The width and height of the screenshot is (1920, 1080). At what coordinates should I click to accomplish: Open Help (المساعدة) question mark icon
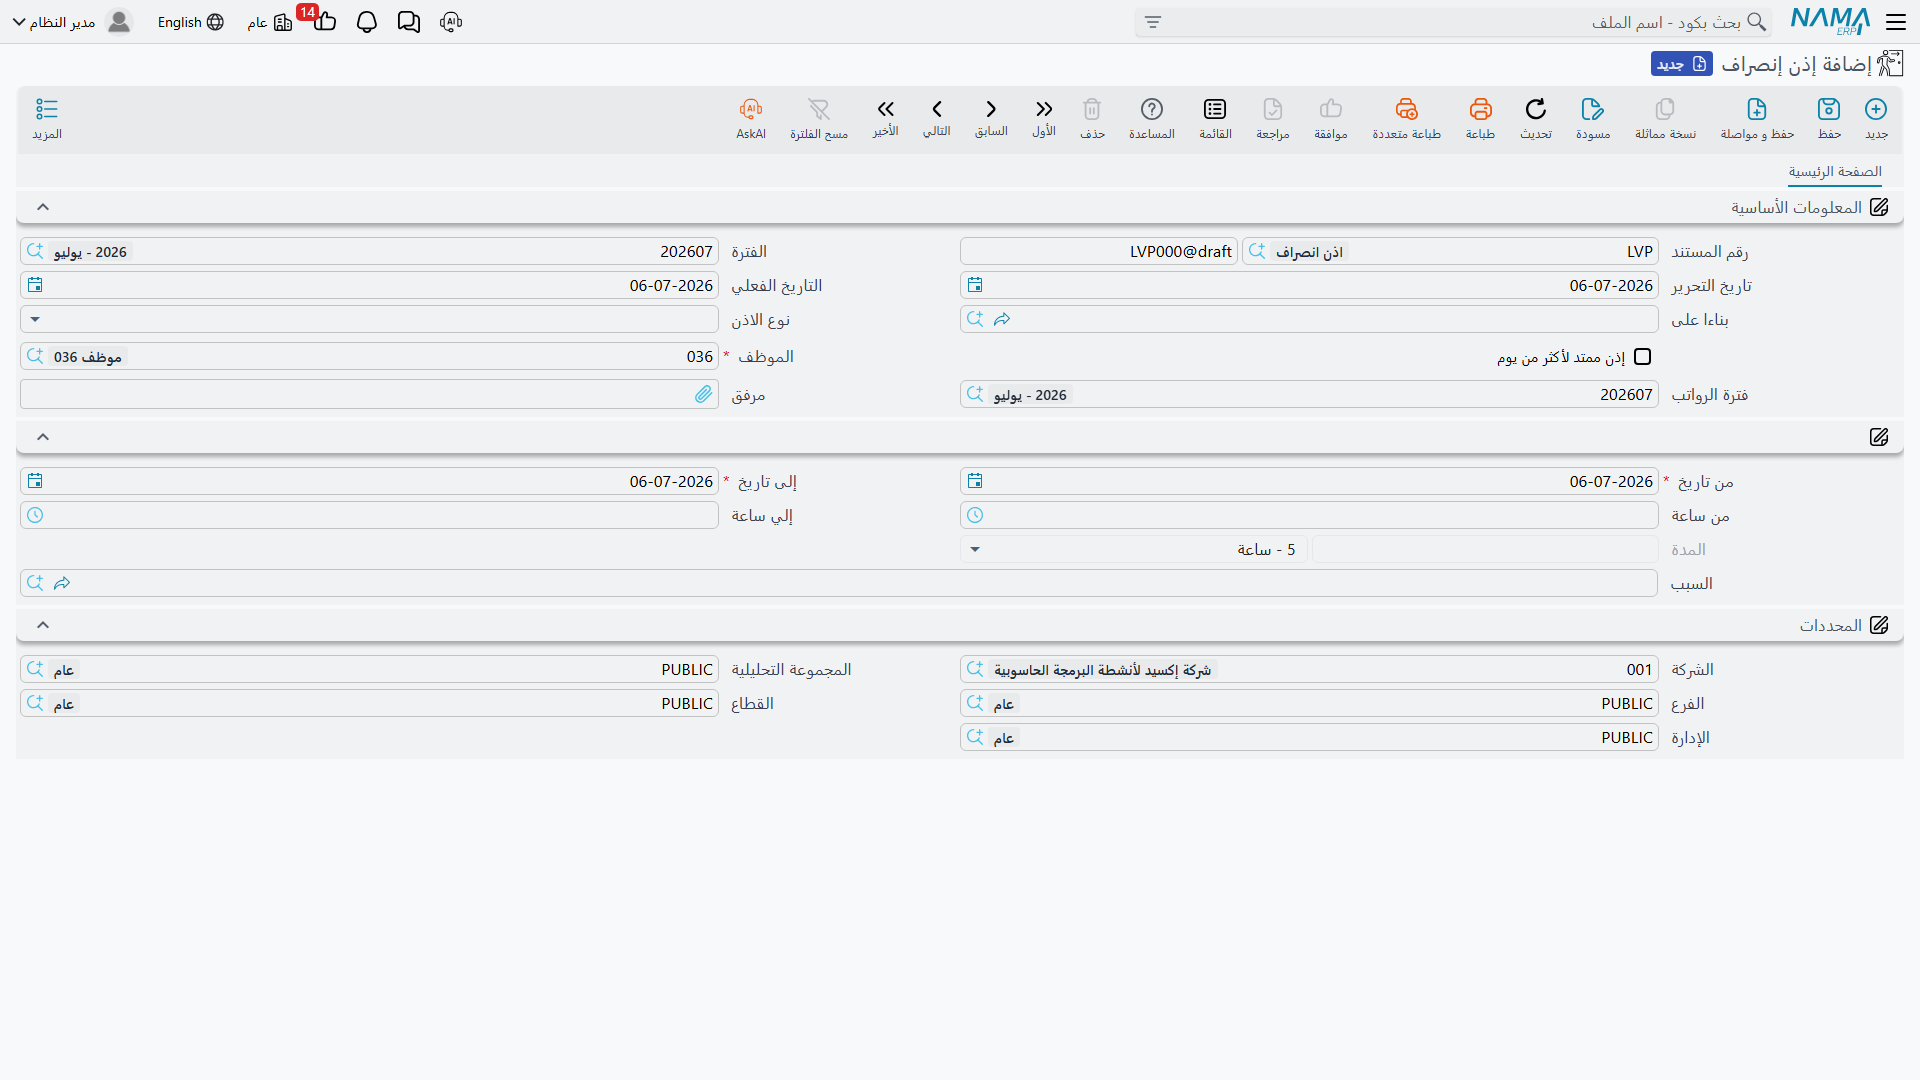tap(1152, 109)
